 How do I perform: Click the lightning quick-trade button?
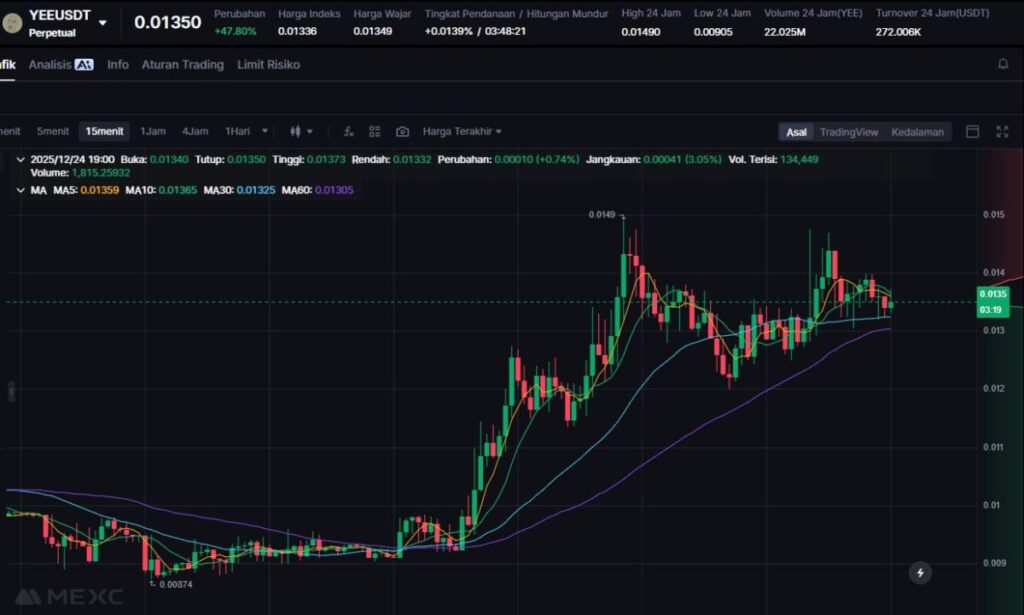click(920, 573)
